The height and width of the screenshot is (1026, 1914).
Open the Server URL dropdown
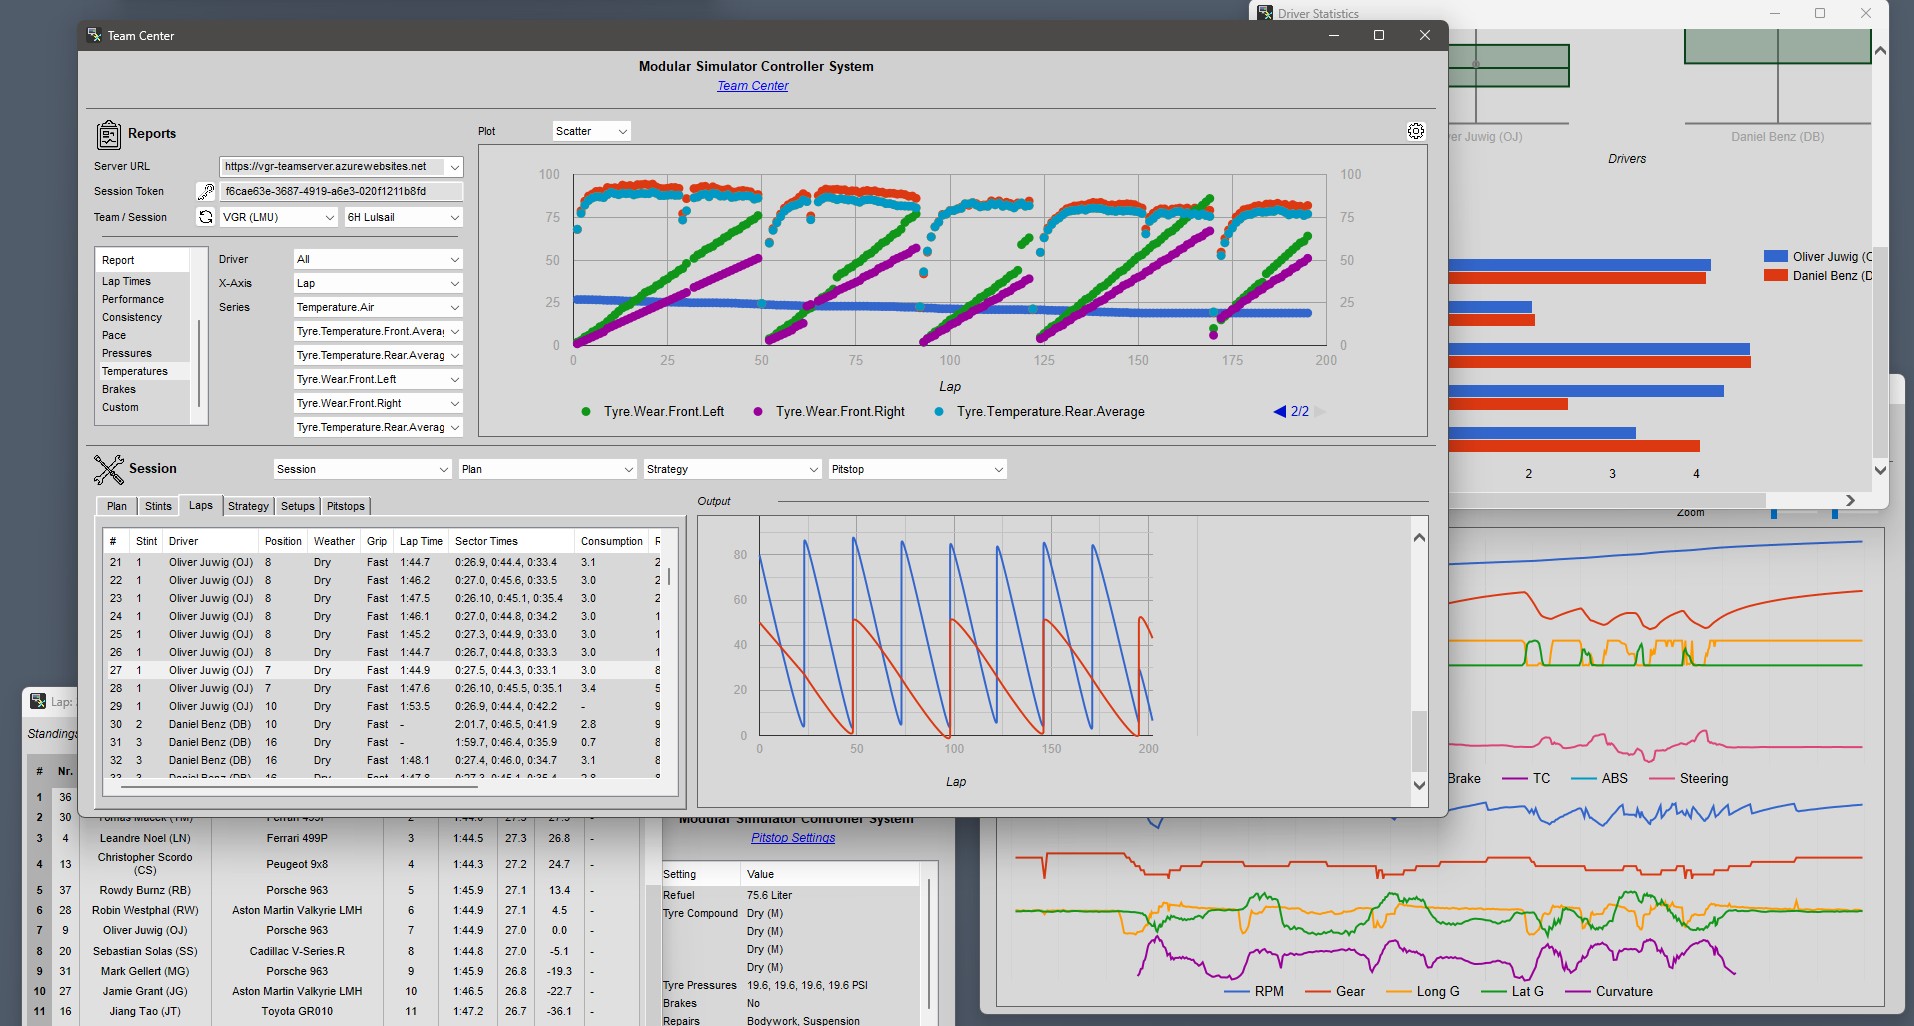[x=454, y=167]
